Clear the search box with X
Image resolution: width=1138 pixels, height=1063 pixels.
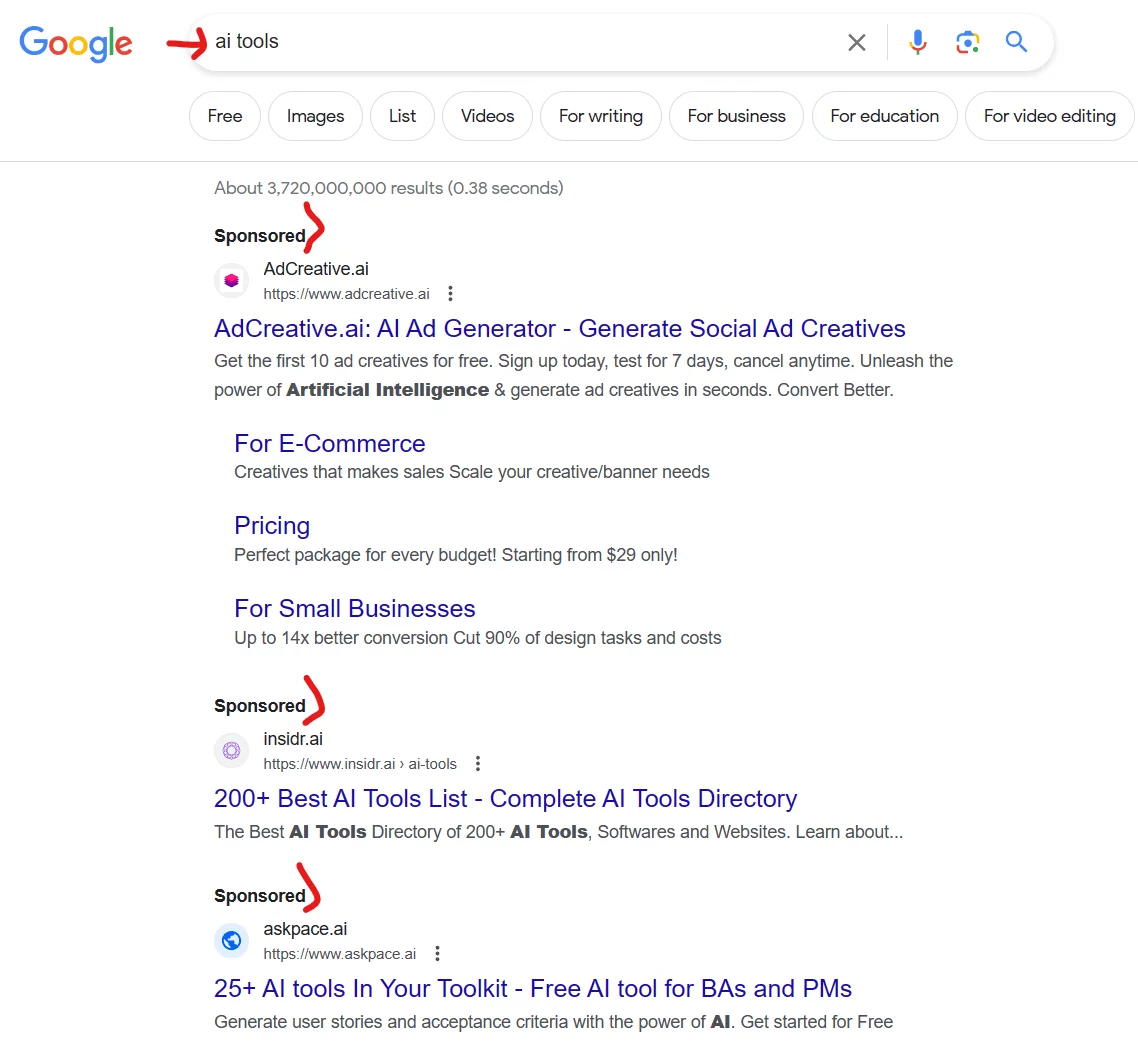[x=857, y=42]
